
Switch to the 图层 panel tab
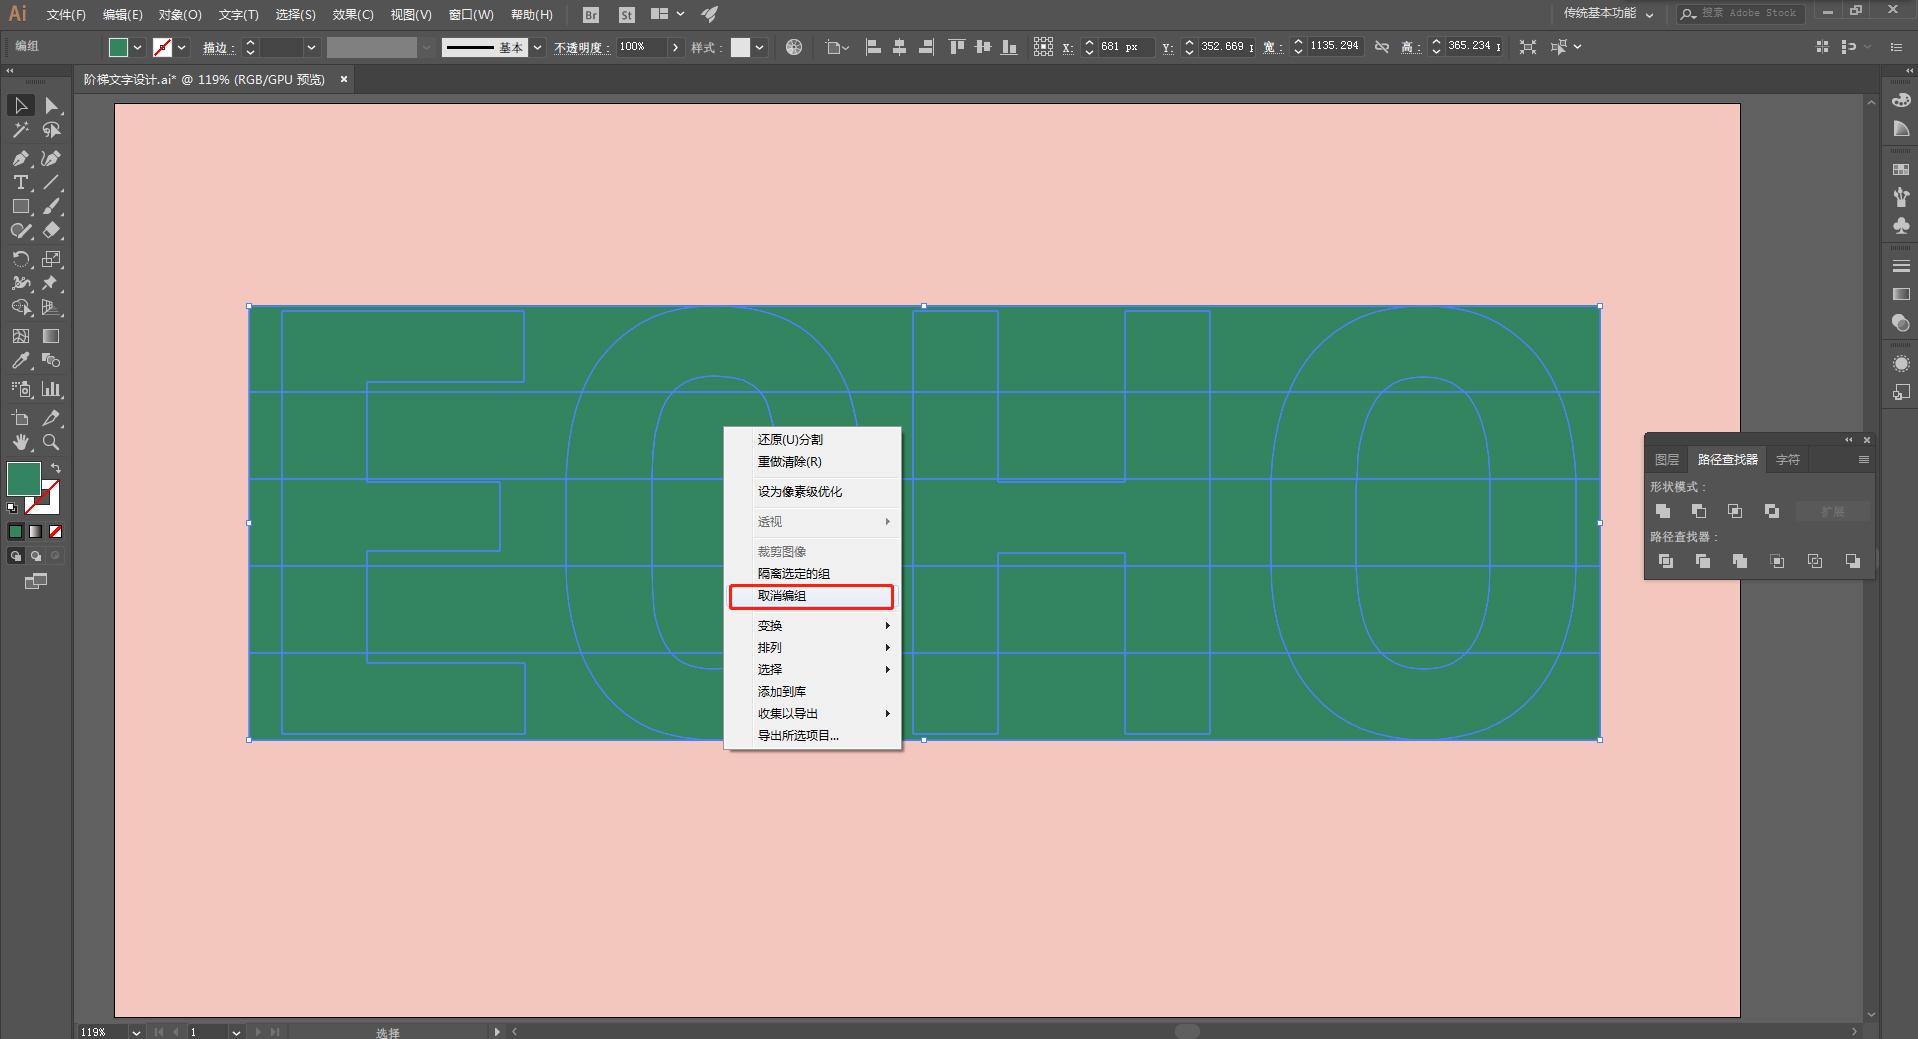(x=1667, y=460)
